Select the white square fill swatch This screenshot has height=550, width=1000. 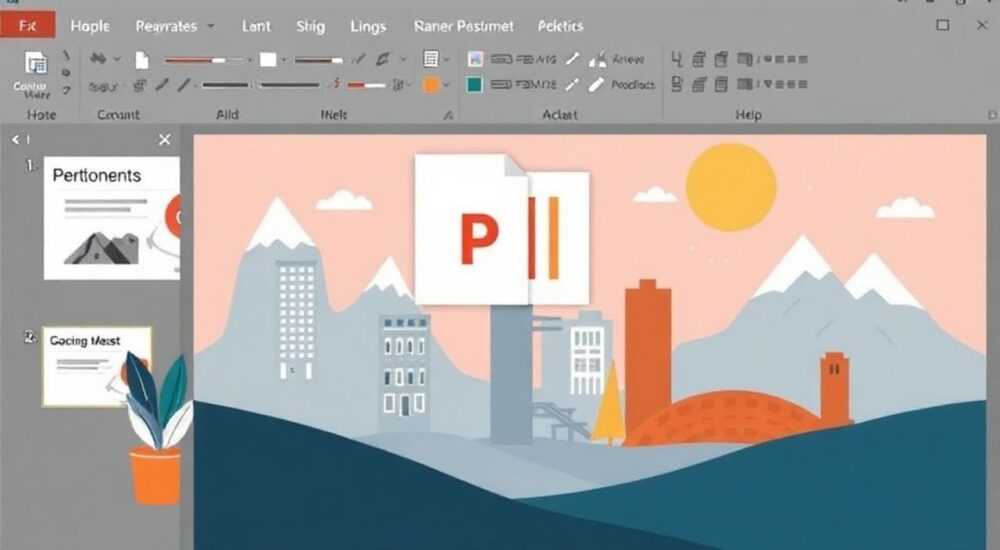268,59
